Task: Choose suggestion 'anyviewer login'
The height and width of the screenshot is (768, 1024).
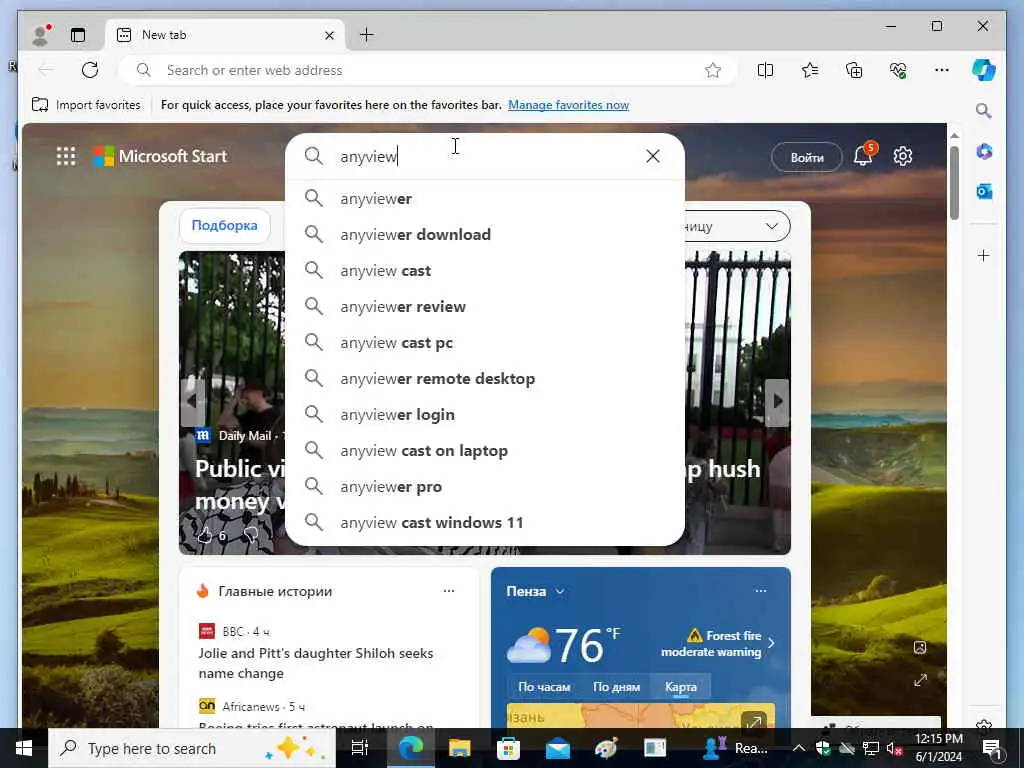Action: [x=485, y=415]
